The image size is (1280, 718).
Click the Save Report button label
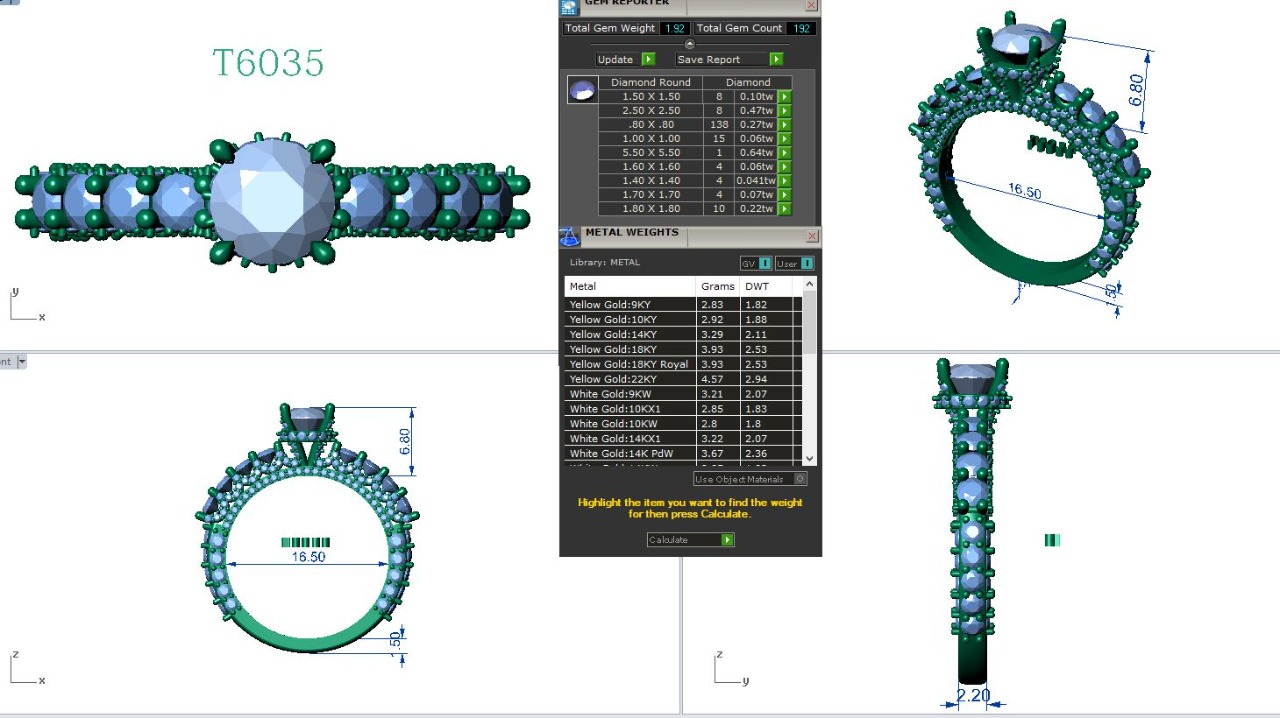[709, 60]
